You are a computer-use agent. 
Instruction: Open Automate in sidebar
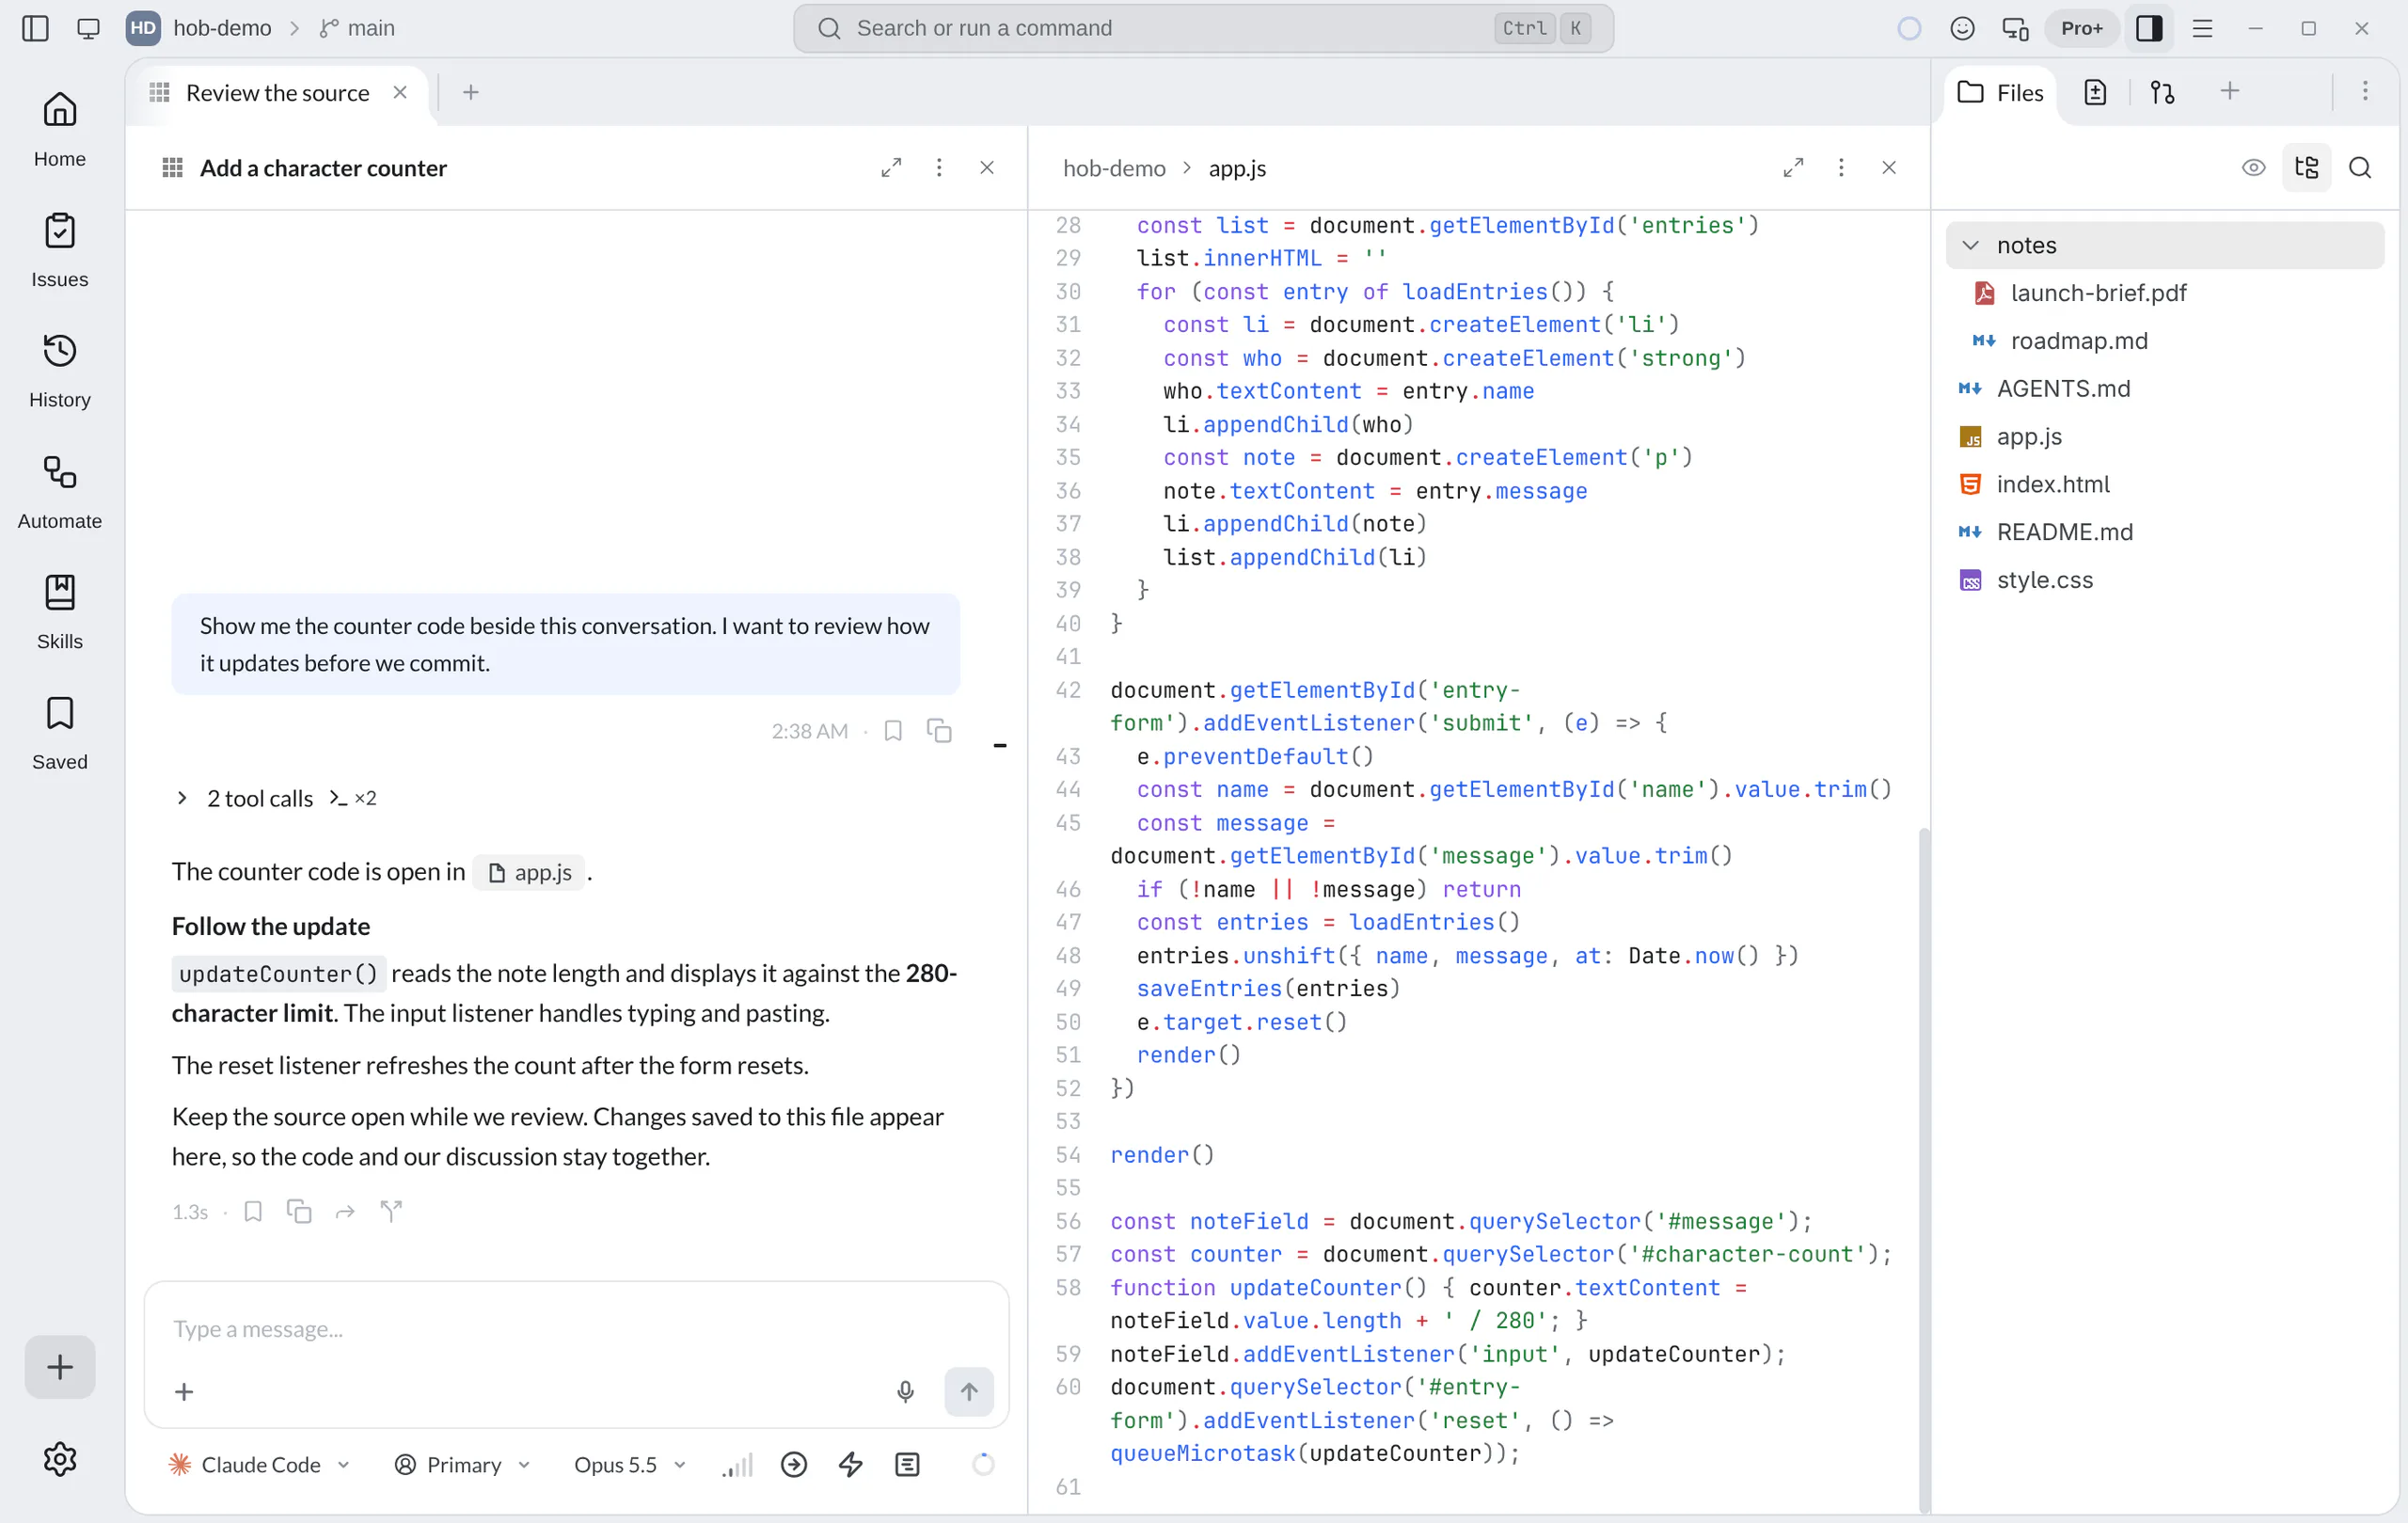point(60,492)
